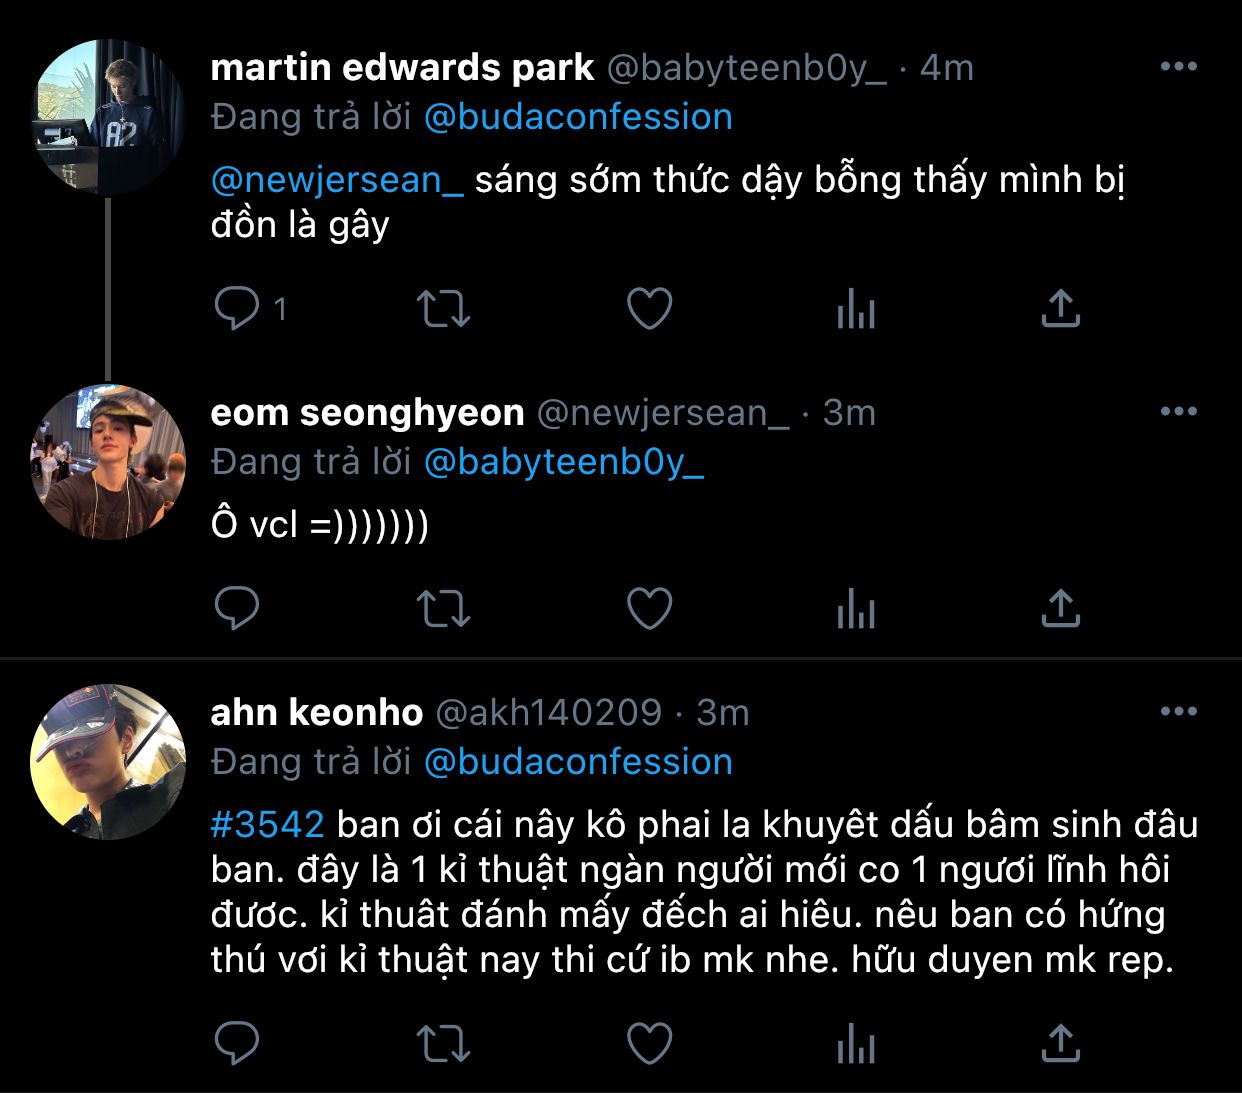The height and width of the screenshot is (1093, 1242).
Task: View analytics for martin edwards park's tweet
Action: pyautogui.click(x=855, y=308)
